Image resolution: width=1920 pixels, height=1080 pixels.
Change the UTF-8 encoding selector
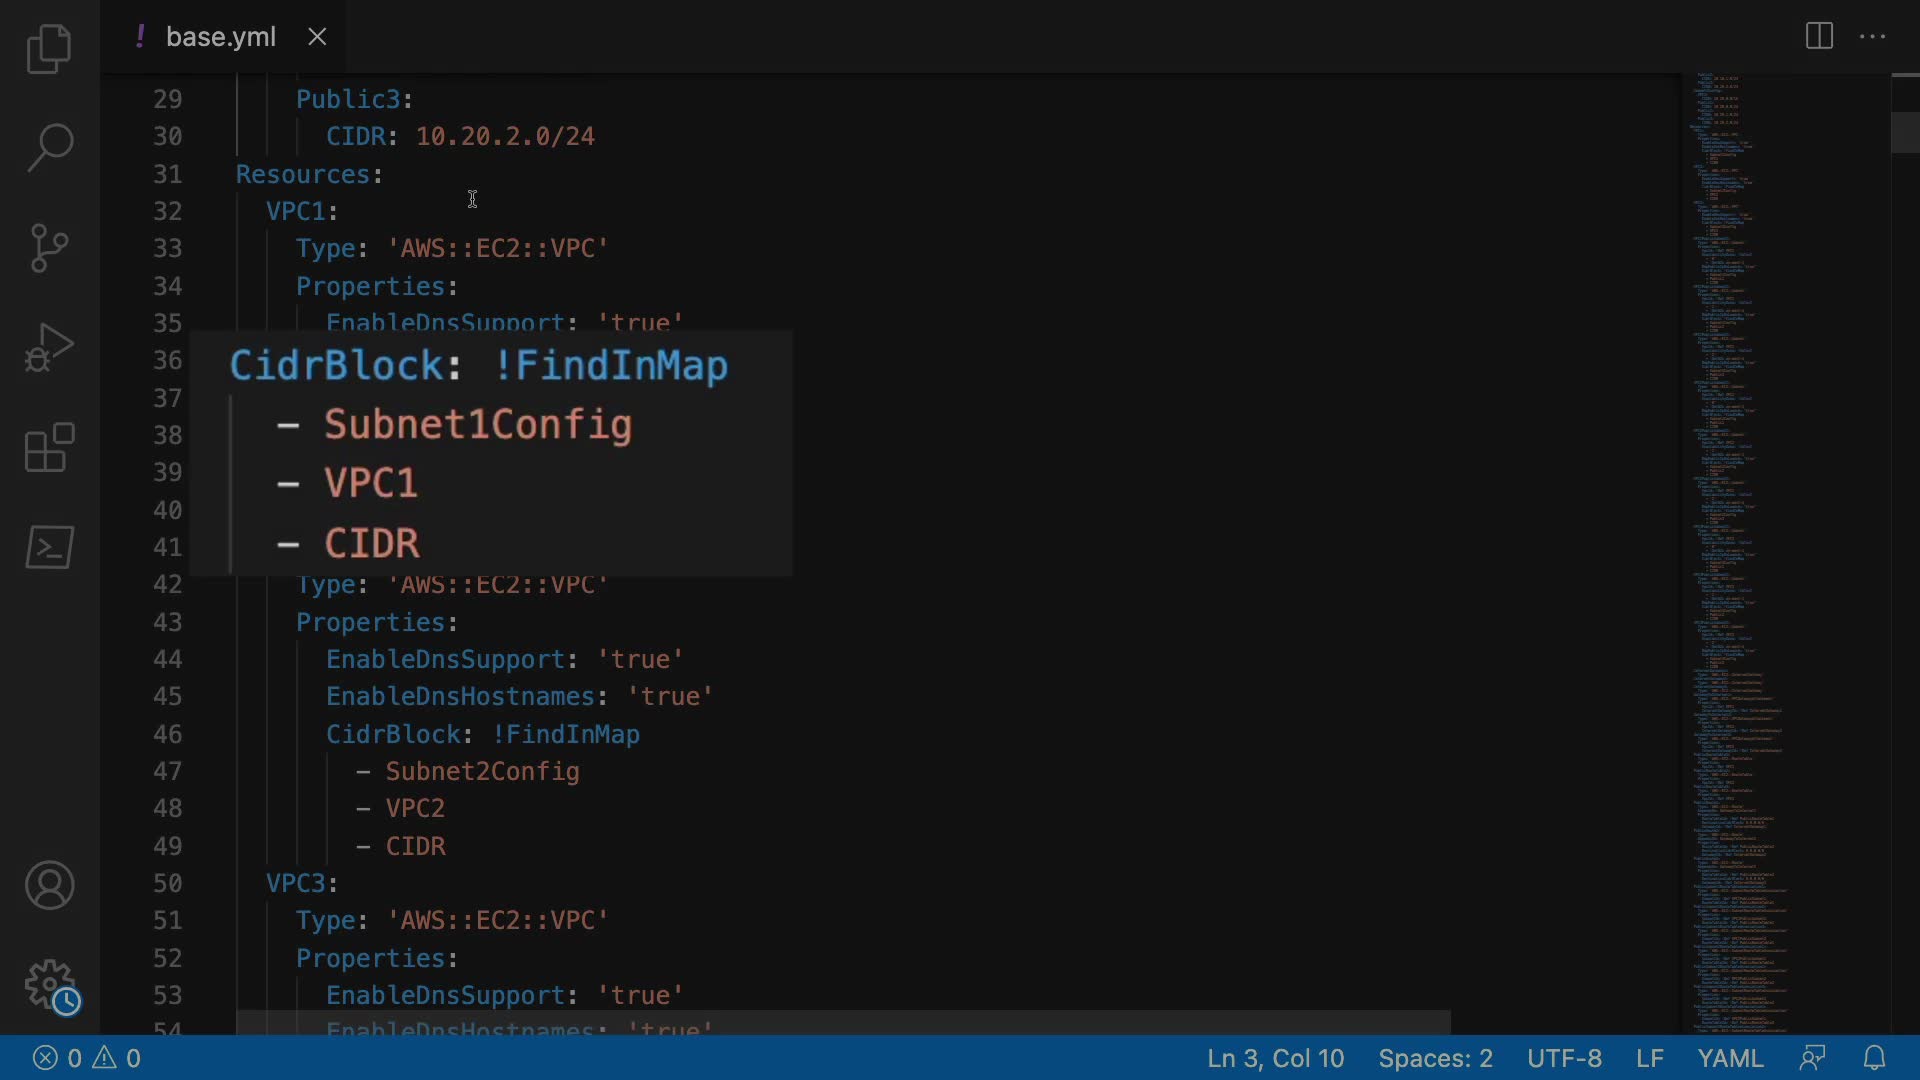(1564, 1058)
